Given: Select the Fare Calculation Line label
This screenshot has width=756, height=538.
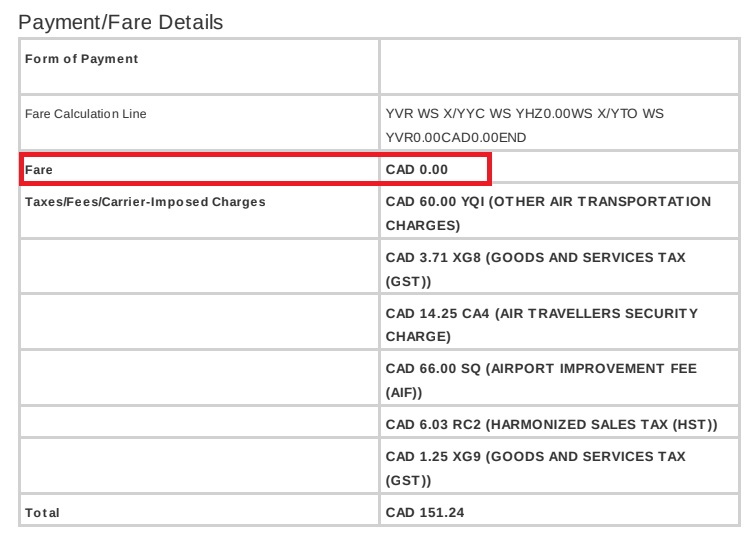Looking at the screenshot, I should 86,114.
